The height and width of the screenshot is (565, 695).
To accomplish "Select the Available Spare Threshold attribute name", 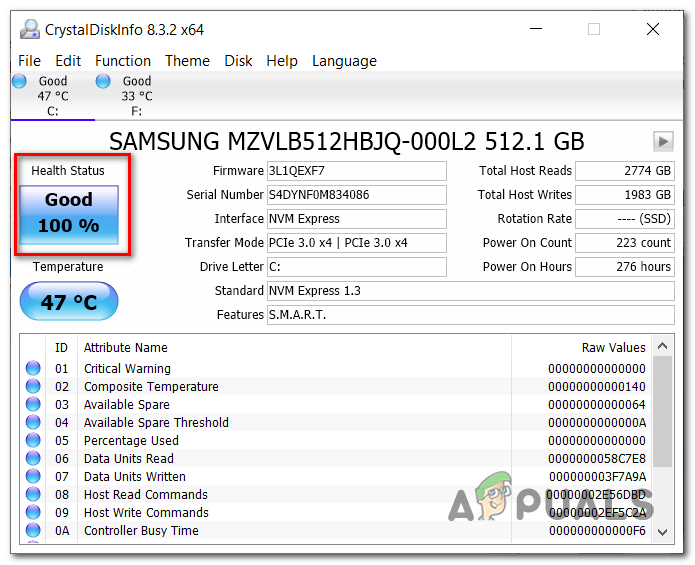I will click(x=156, y=422).
